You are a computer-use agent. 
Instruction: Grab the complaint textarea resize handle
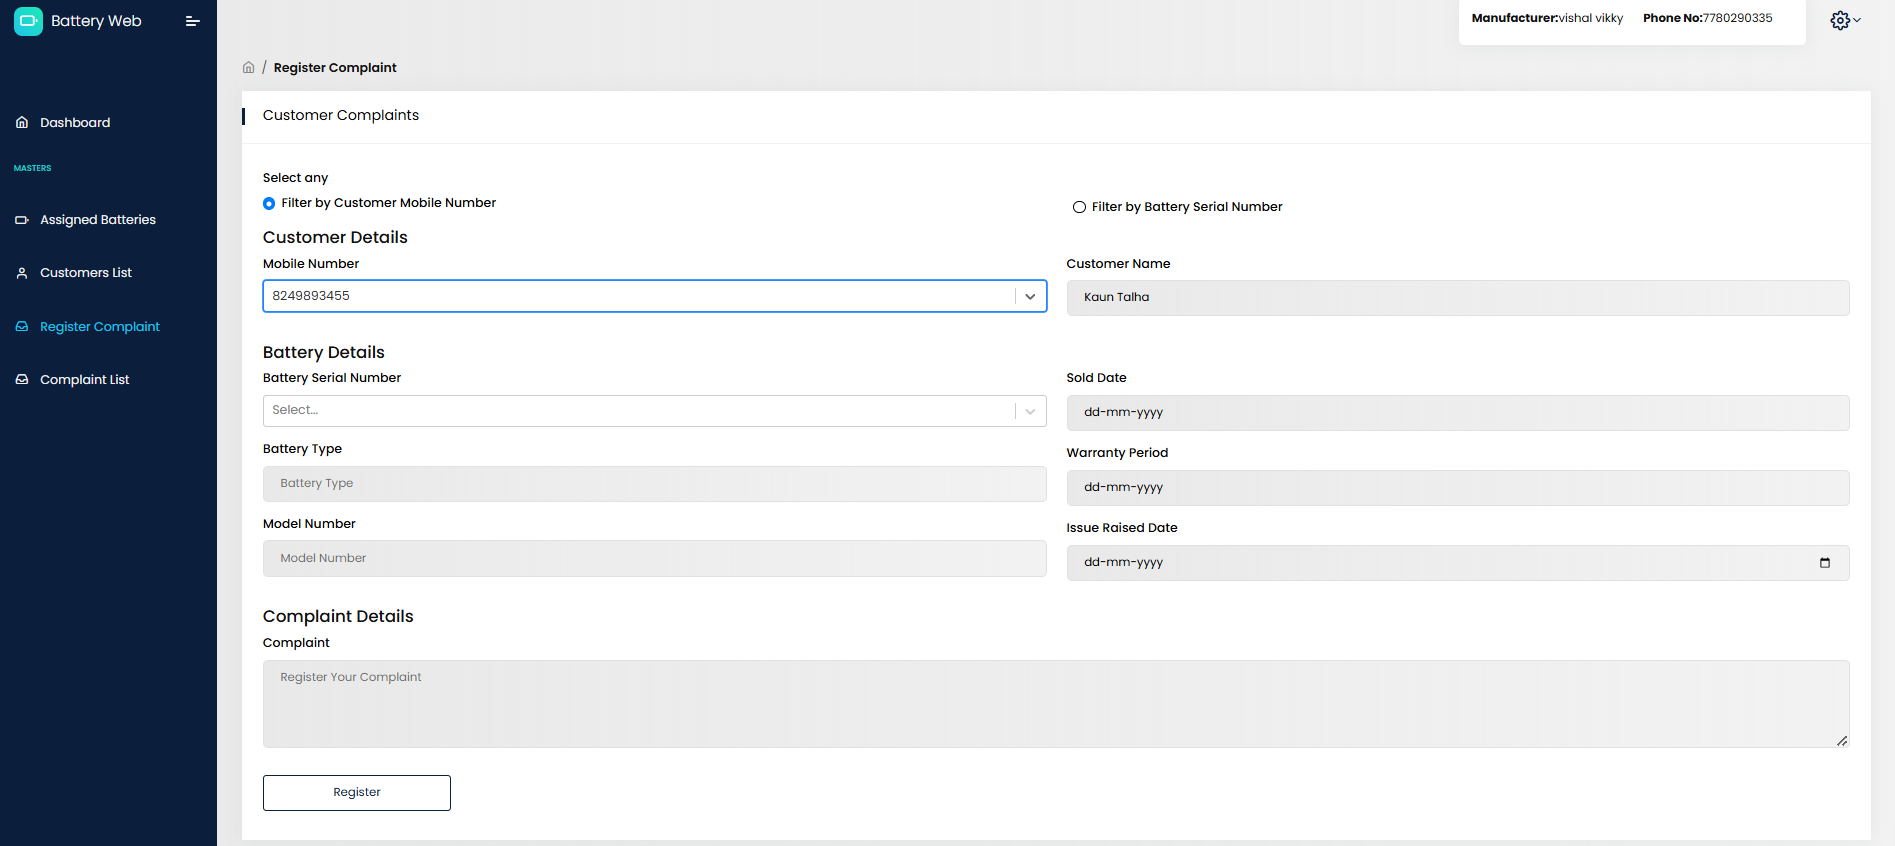1842,741
